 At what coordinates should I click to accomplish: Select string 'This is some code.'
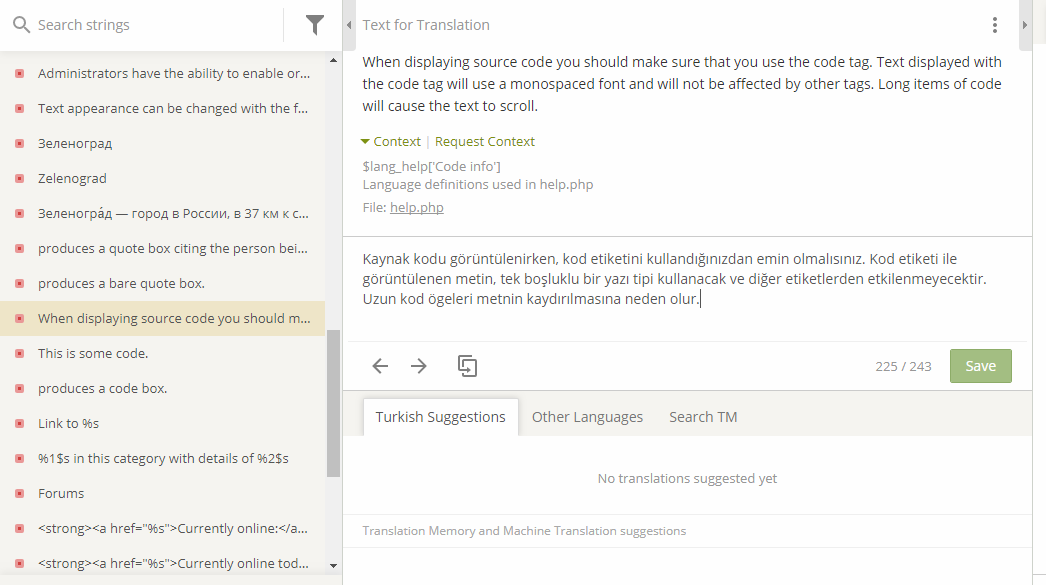pyautogui.click(x=163, y=354)
